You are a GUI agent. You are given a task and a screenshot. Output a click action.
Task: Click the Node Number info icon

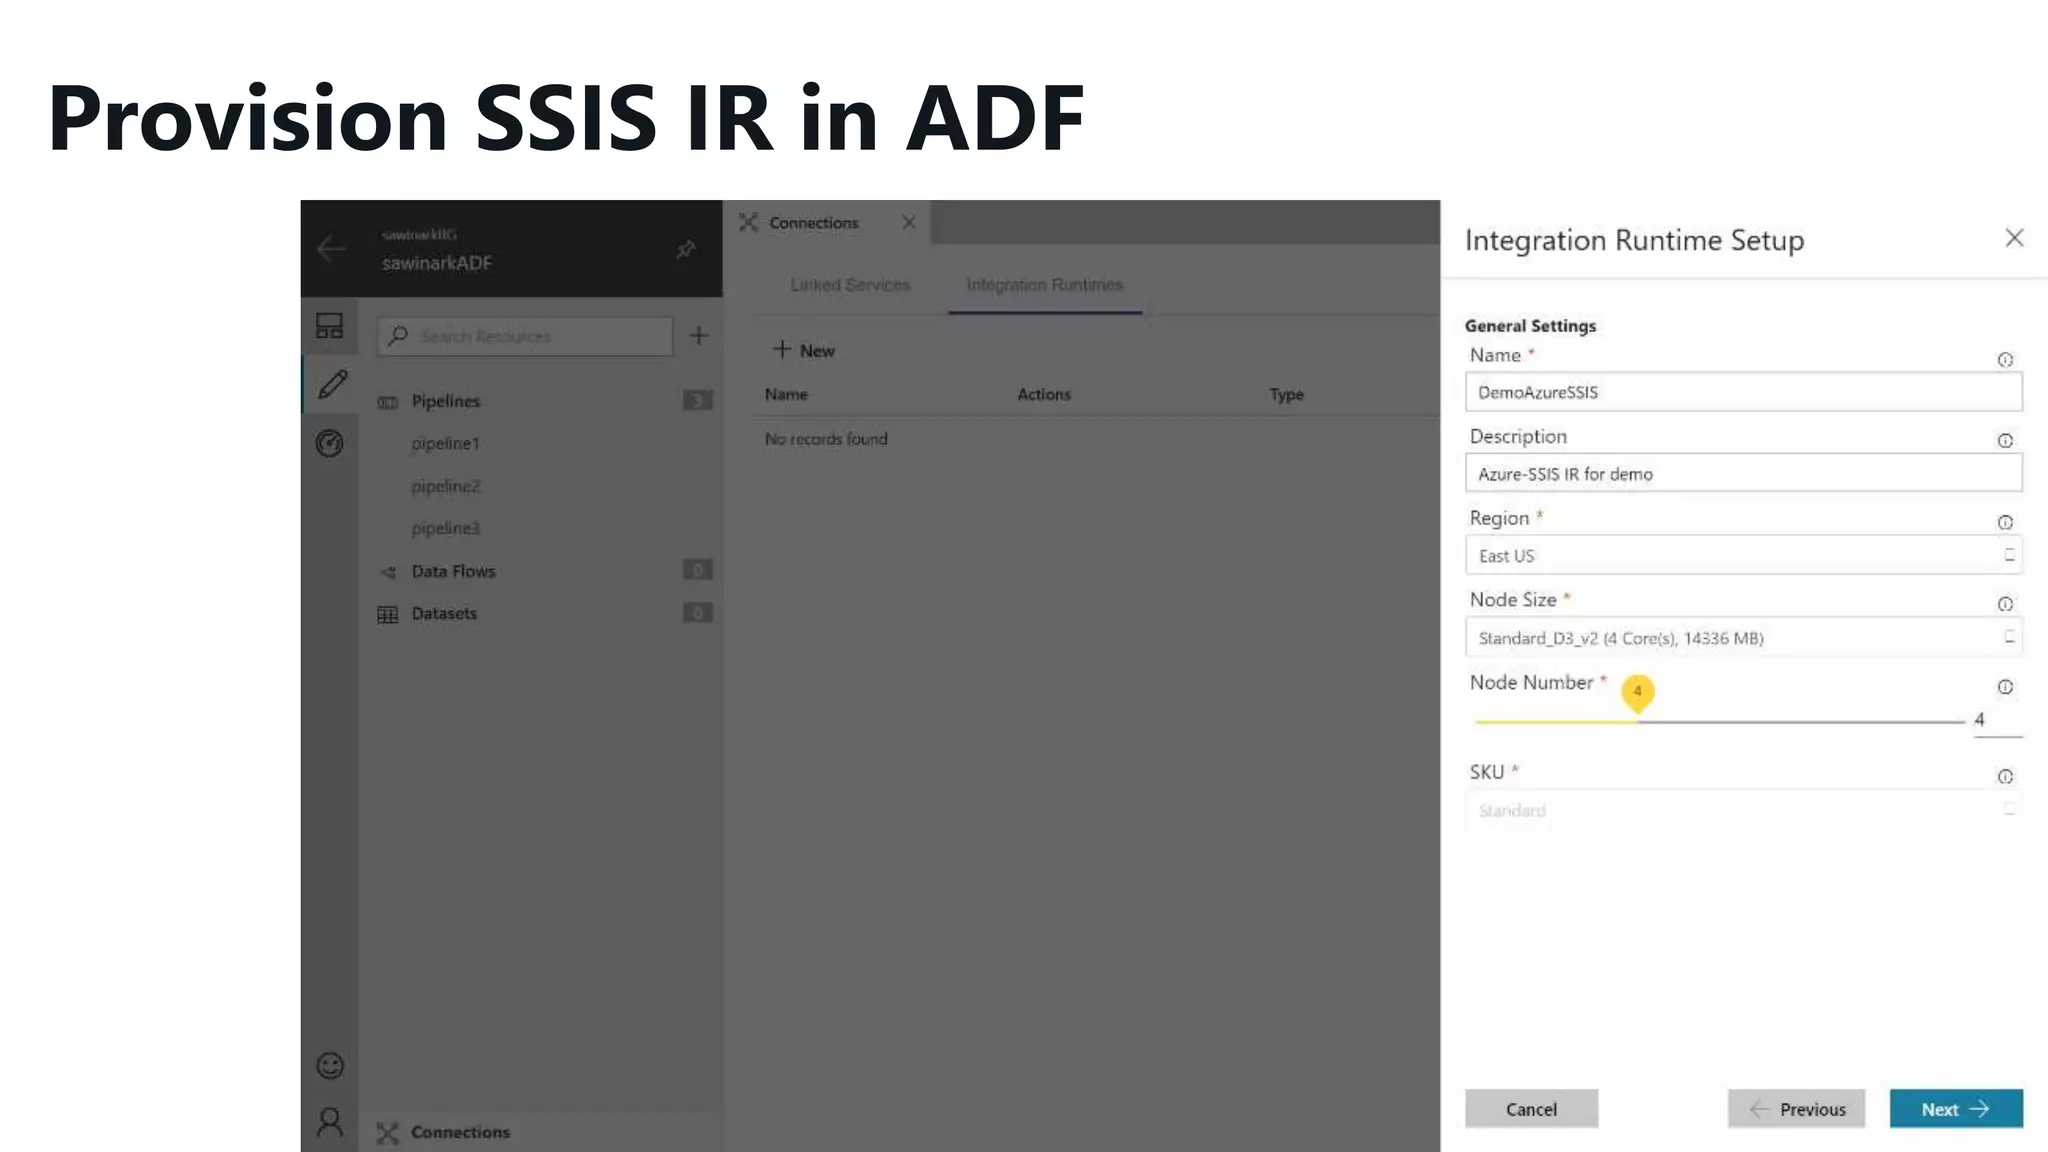coord(2005,687)
